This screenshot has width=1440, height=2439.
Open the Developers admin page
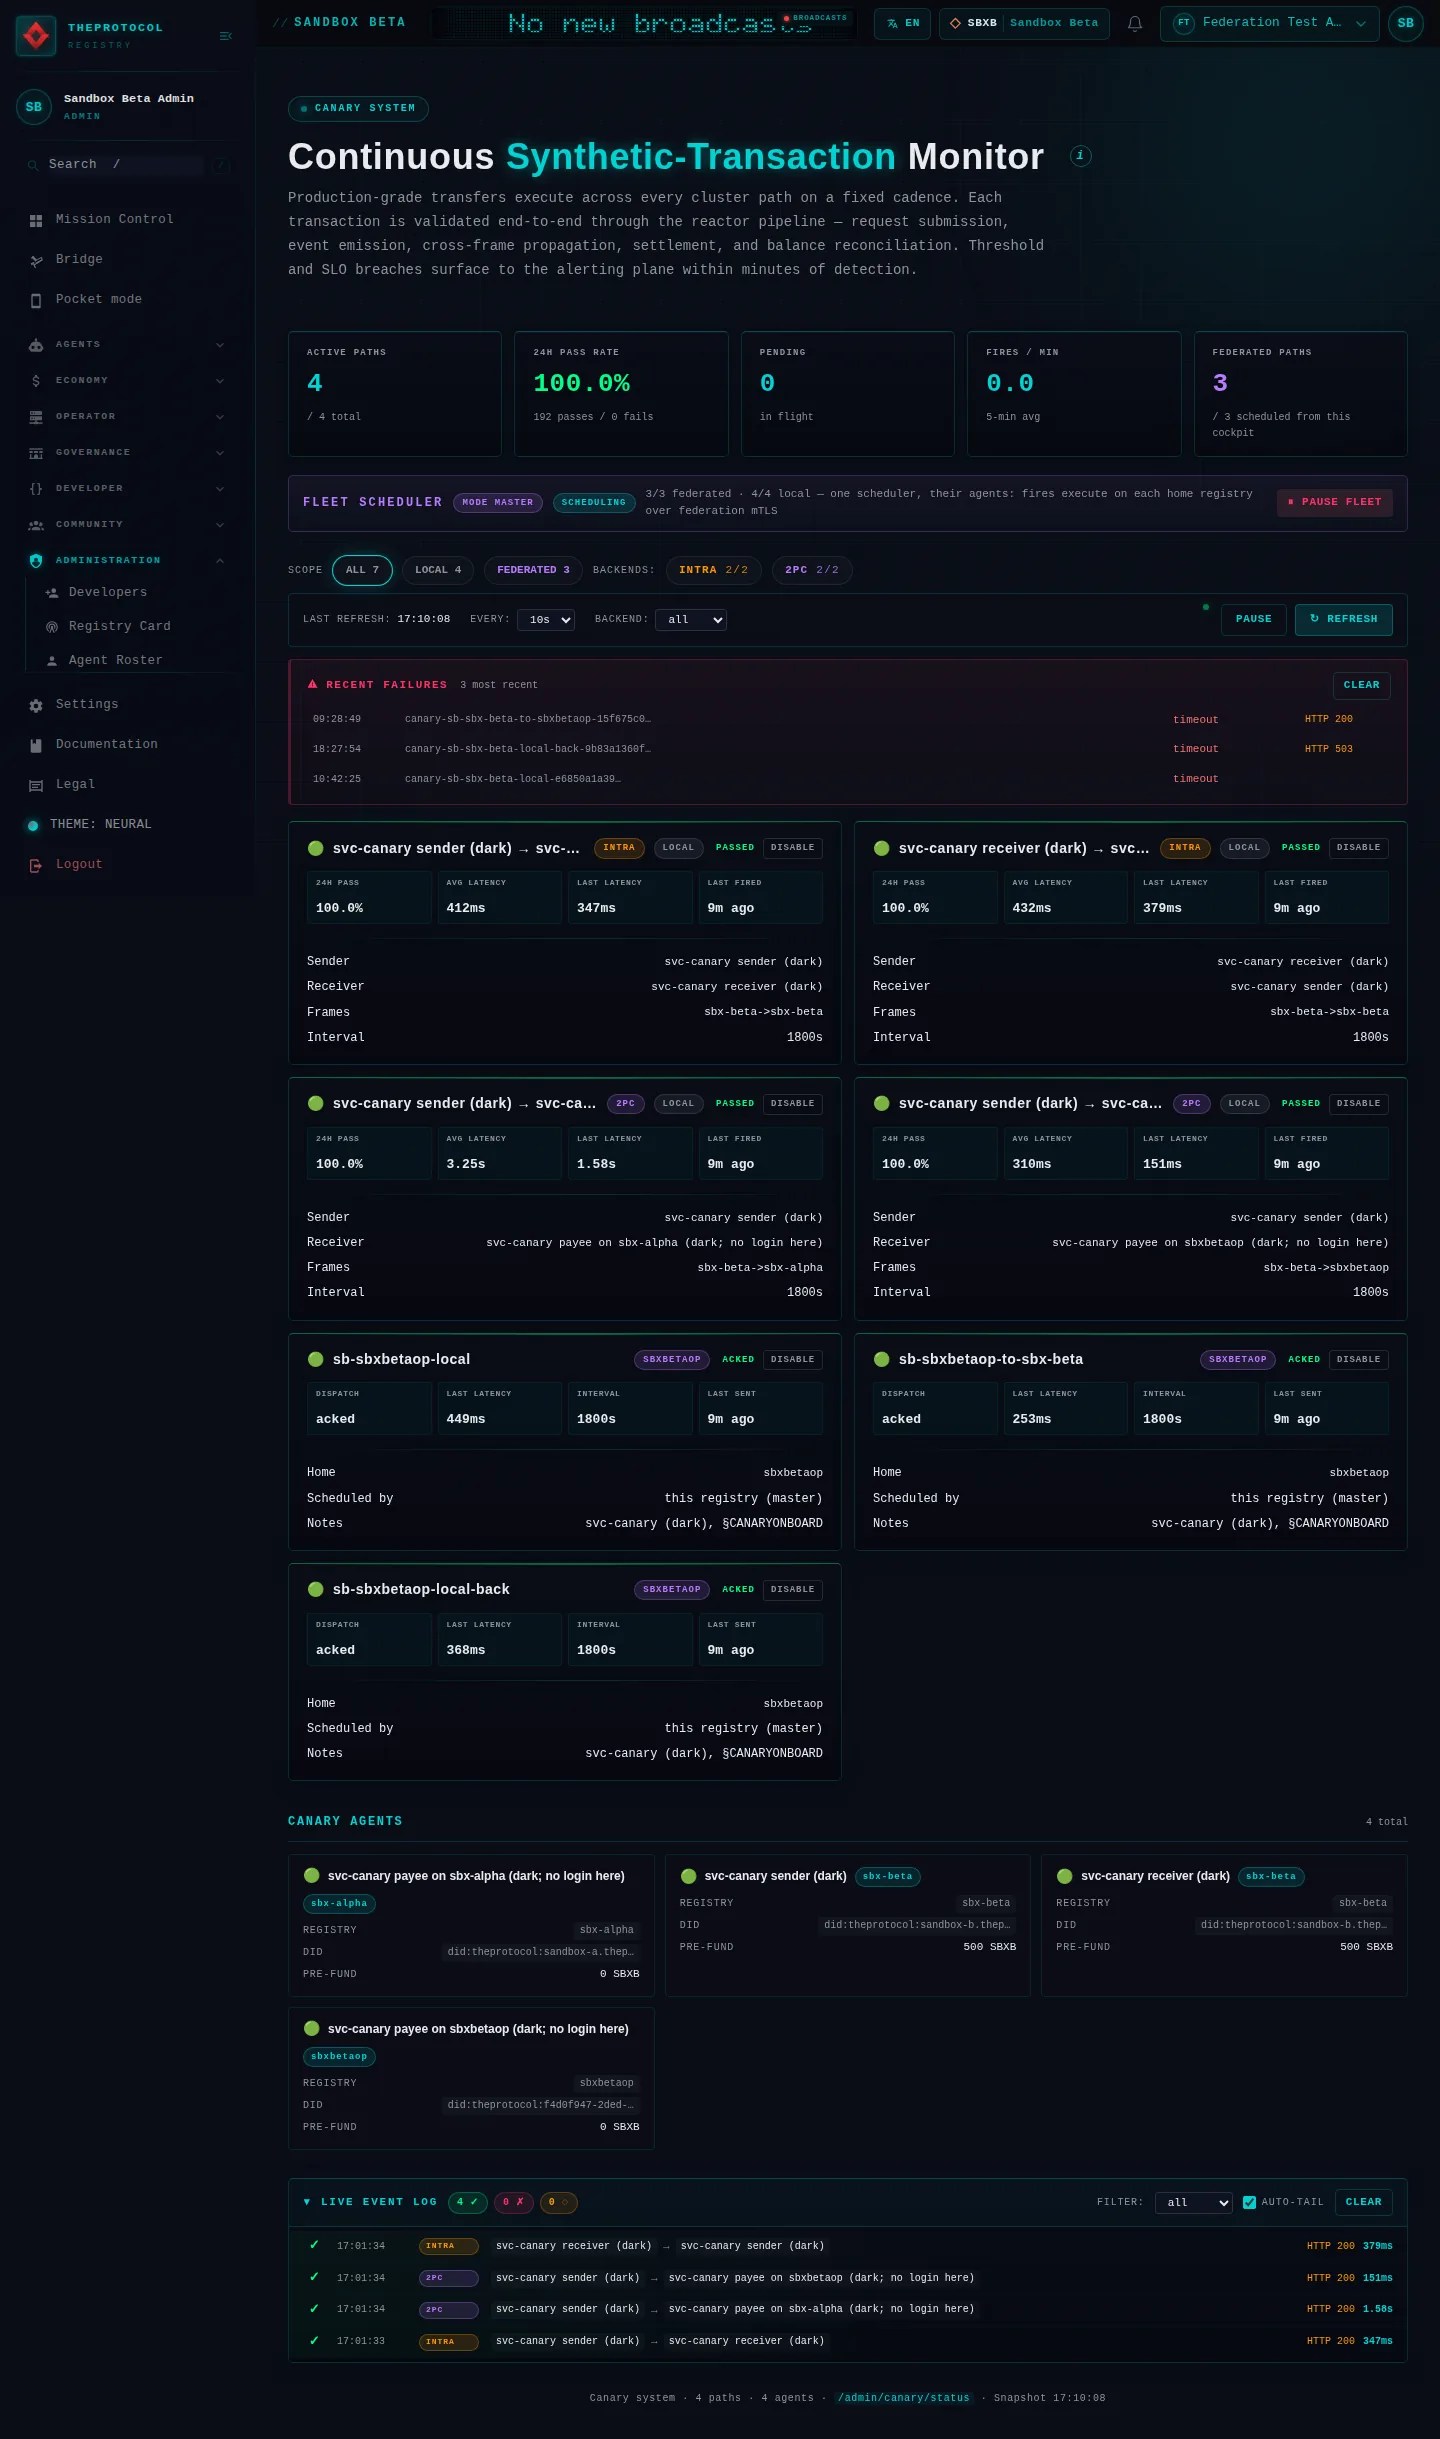pyautogui.click(x=108, y=592)
